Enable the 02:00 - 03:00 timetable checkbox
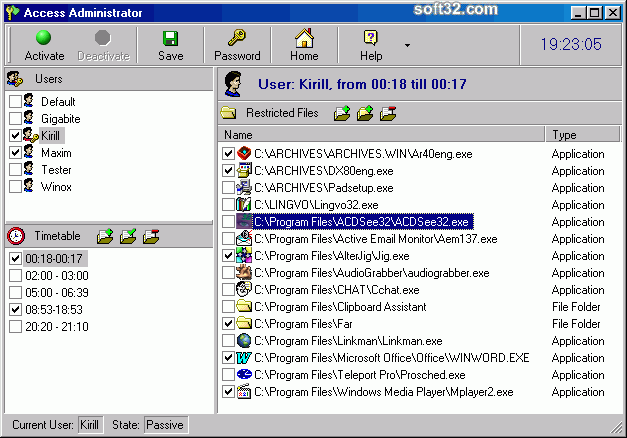 (15, 276)
